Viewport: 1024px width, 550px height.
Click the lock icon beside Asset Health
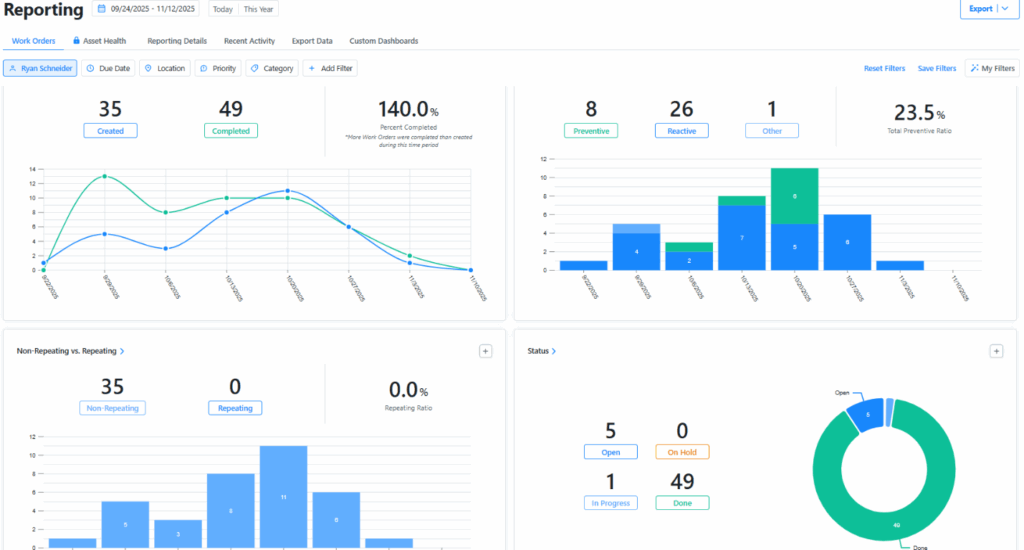[76, 41]
